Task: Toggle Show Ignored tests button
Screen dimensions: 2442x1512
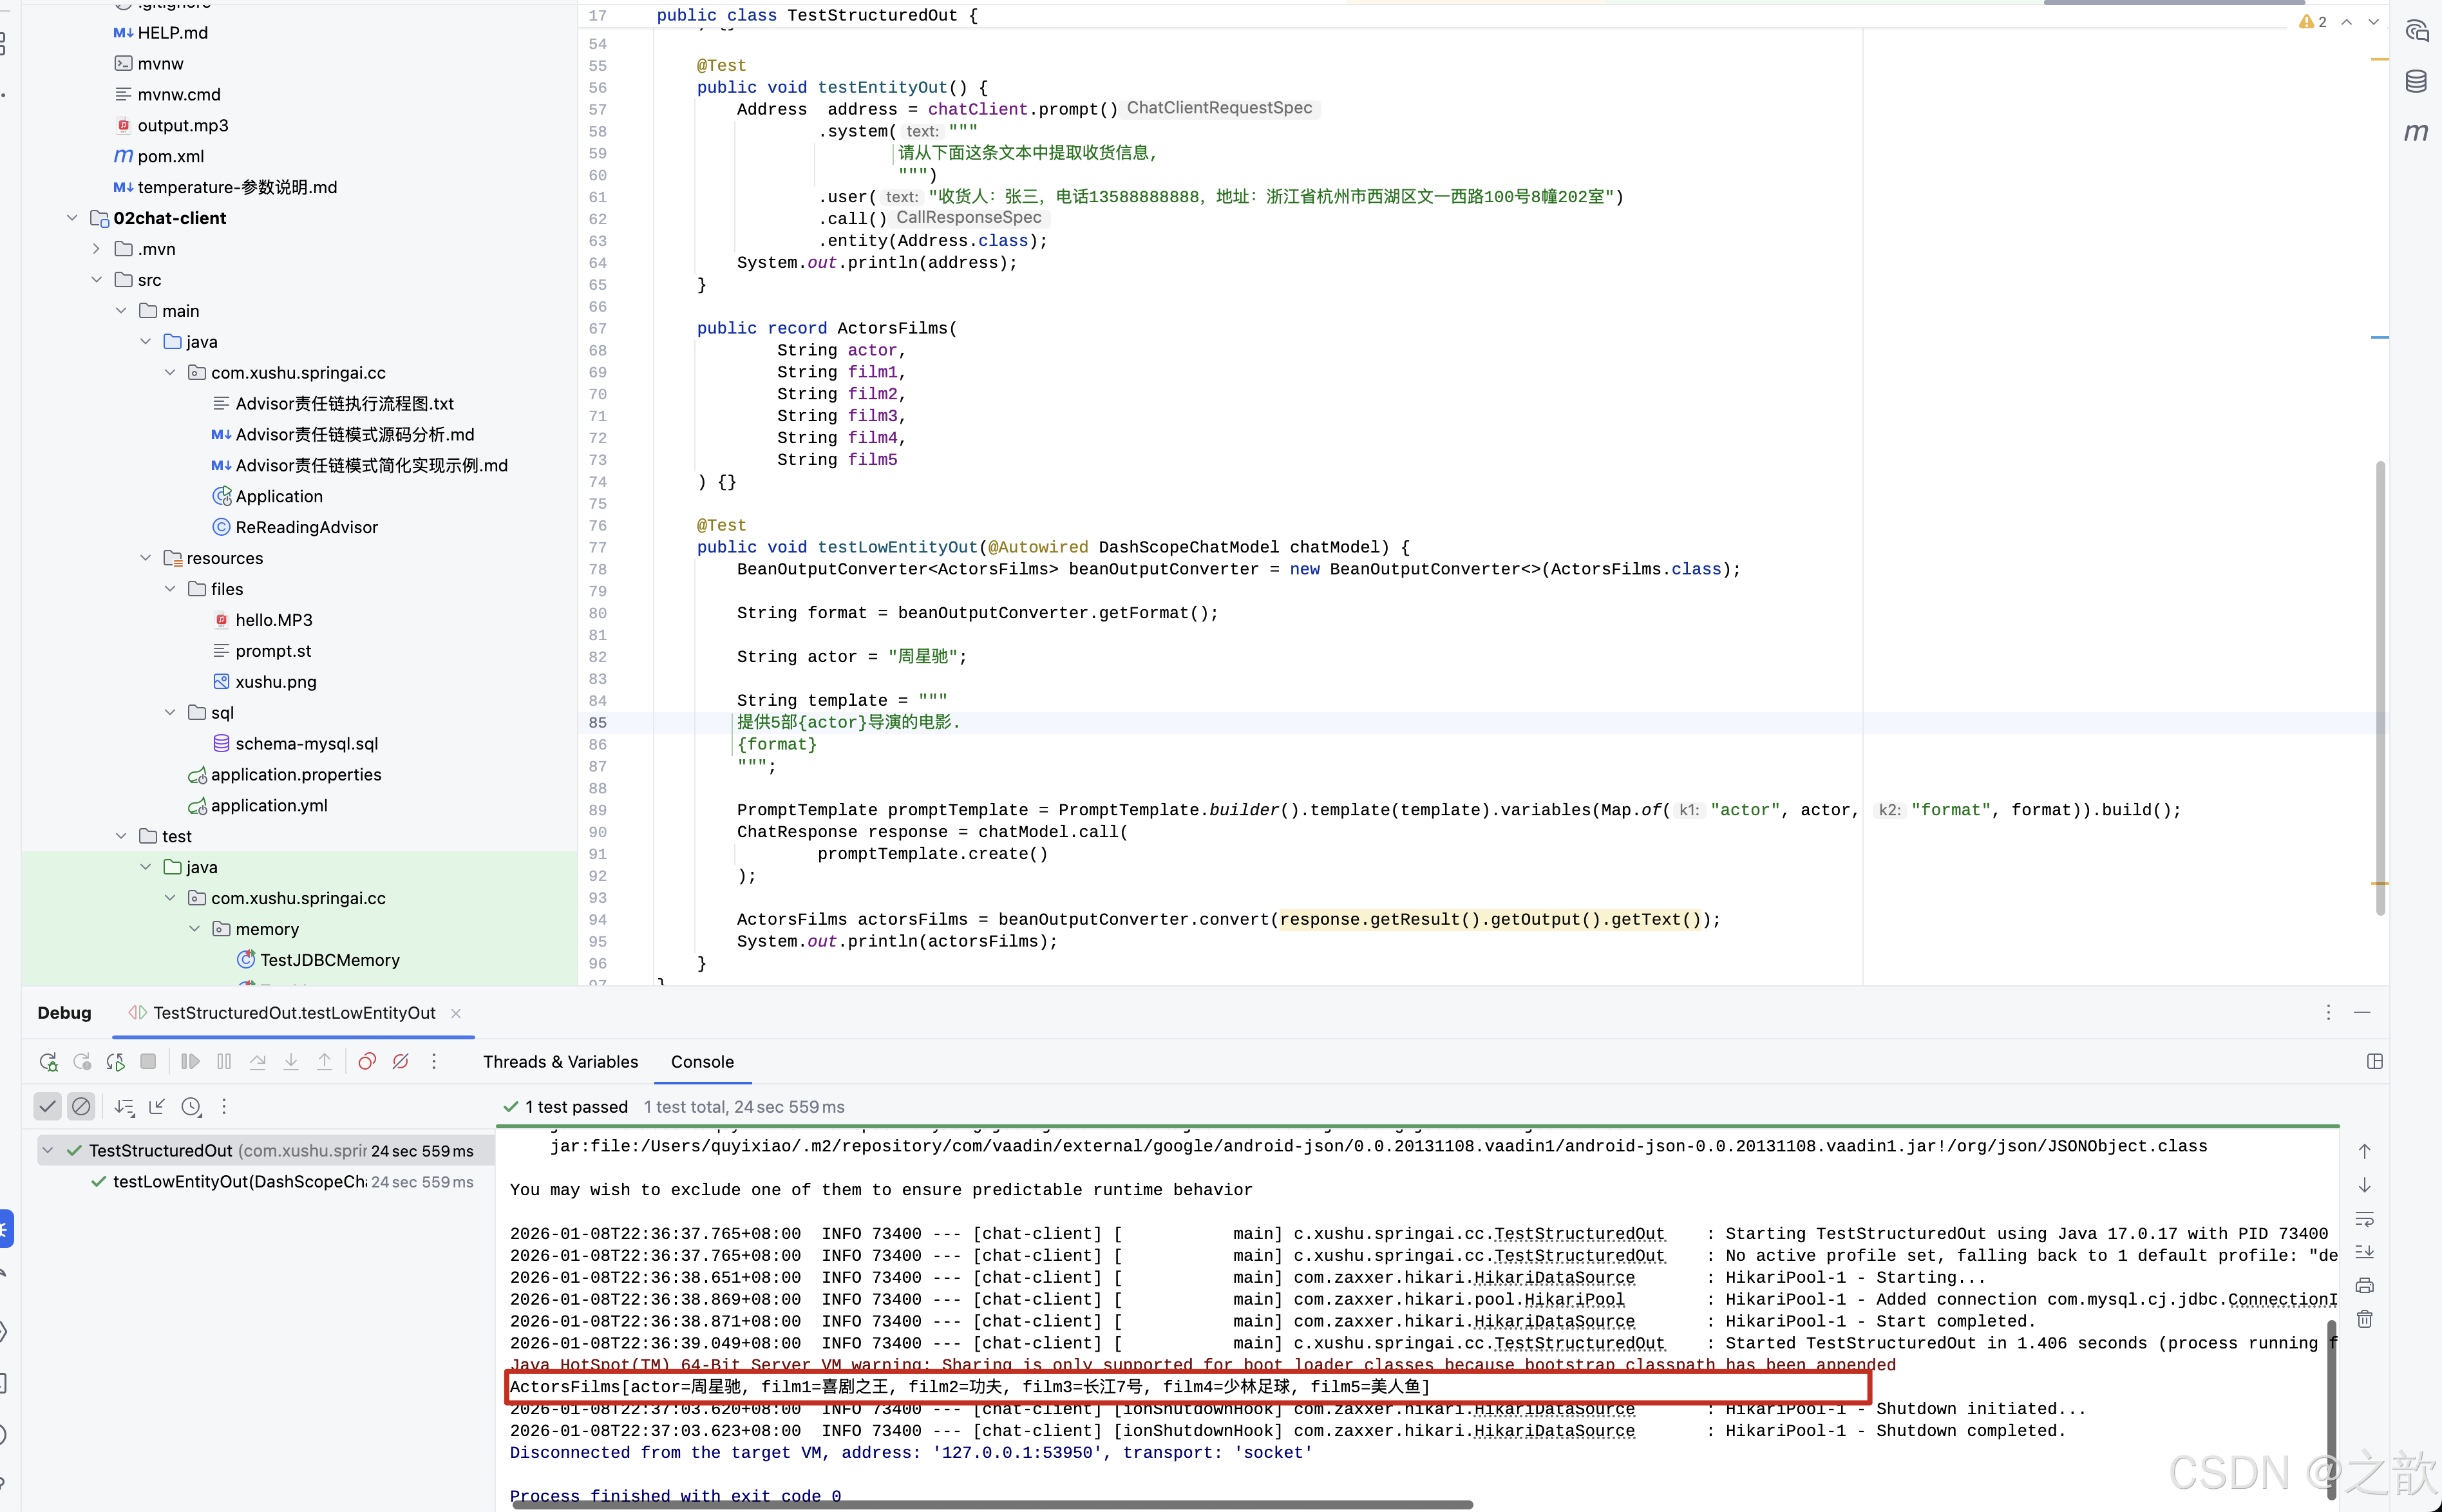Action: [81, 1107]
